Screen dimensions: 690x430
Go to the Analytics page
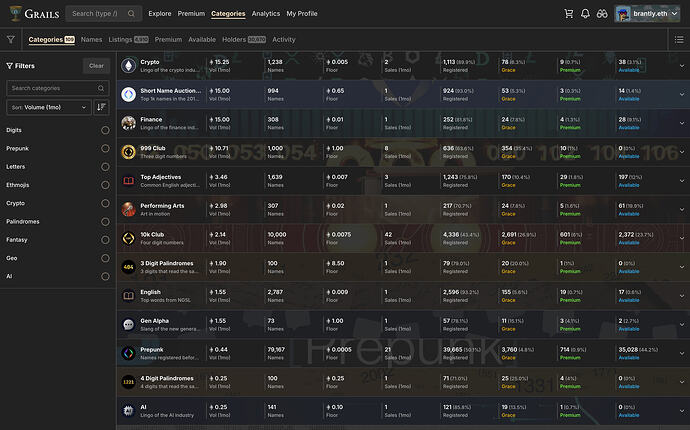point(265,14)
